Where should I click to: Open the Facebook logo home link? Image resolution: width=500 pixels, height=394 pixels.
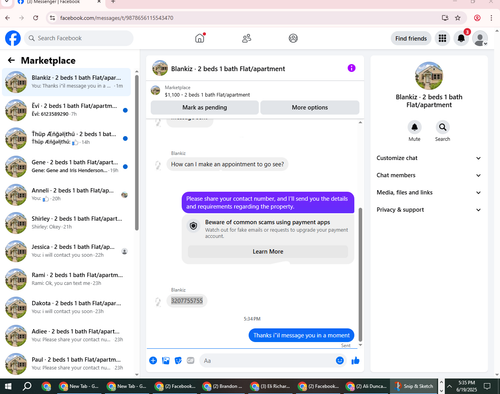[13, 38]
